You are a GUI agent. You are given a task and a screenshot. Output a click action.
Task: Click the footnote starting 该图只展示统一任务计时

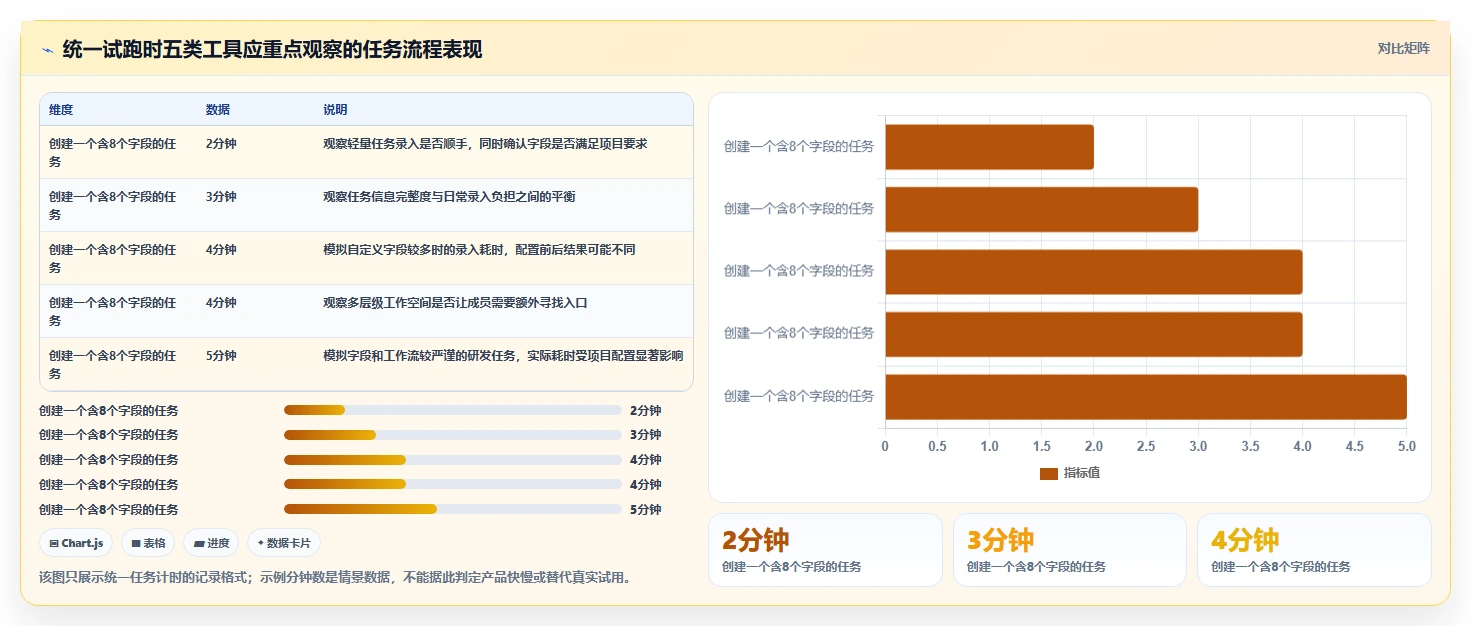[335, 578]
